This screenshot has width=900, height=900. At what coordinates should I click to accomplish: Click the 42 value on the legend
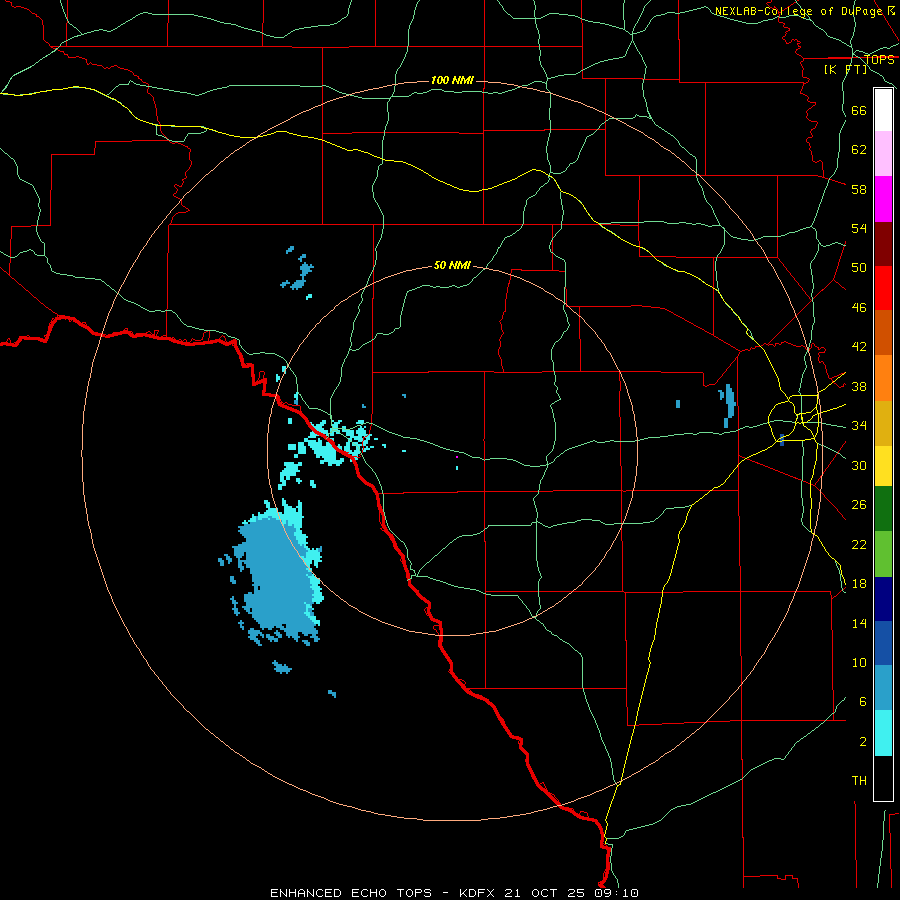(x=859, y=347)
